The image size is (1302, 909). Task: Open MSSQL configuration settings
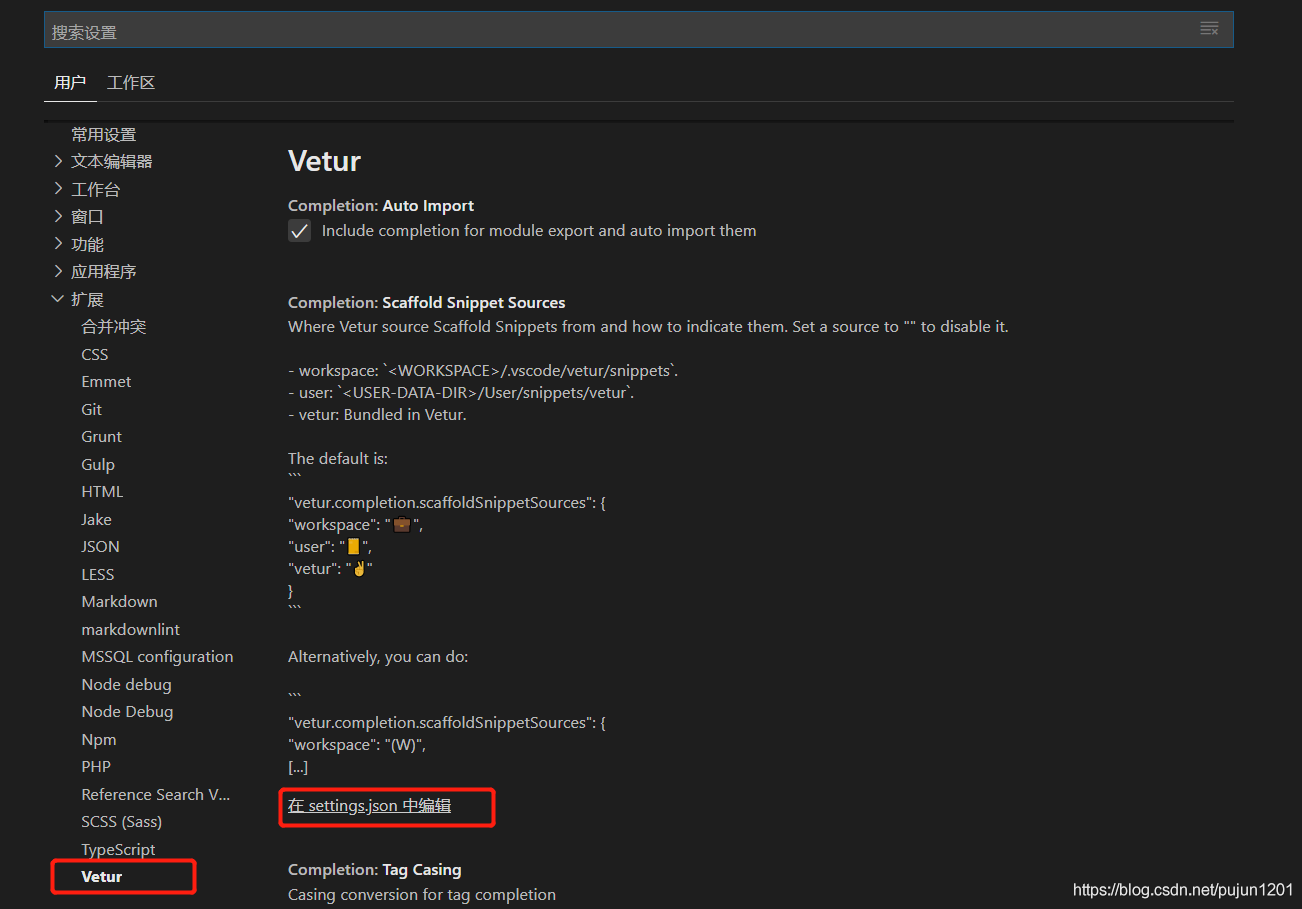click(x=157, y=657)
